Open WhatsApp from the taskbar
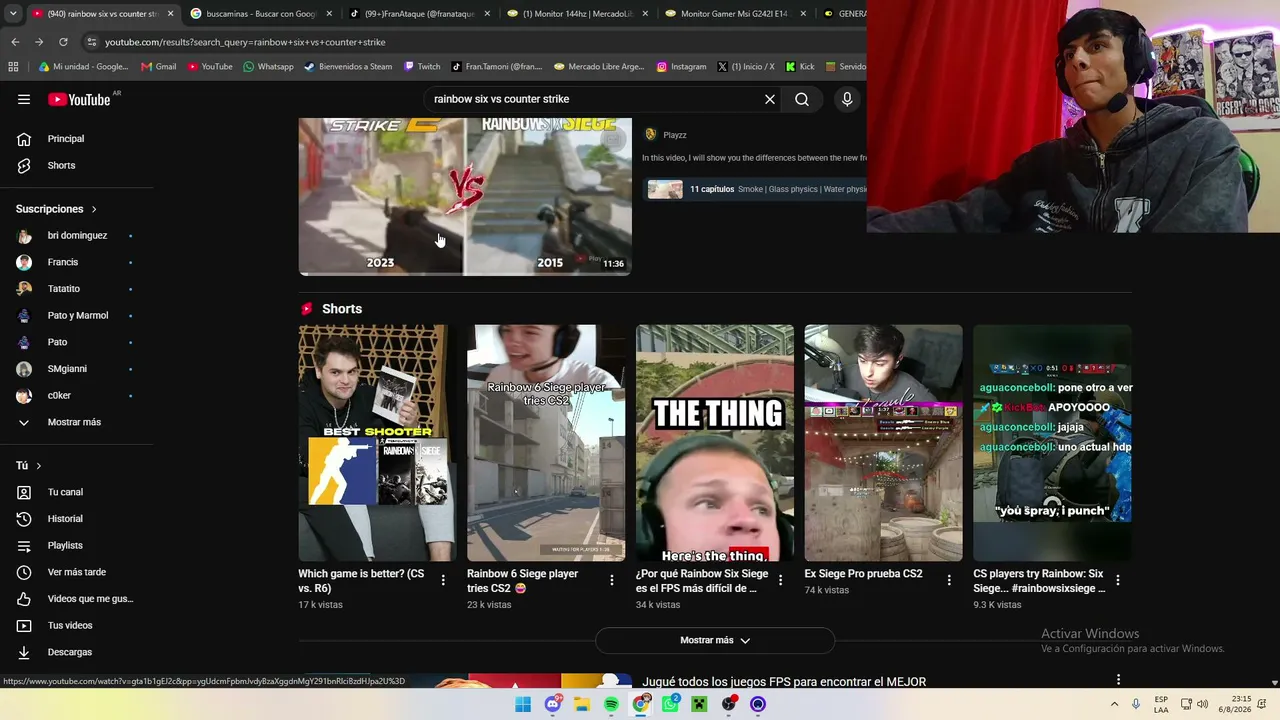 click(670, 704)
